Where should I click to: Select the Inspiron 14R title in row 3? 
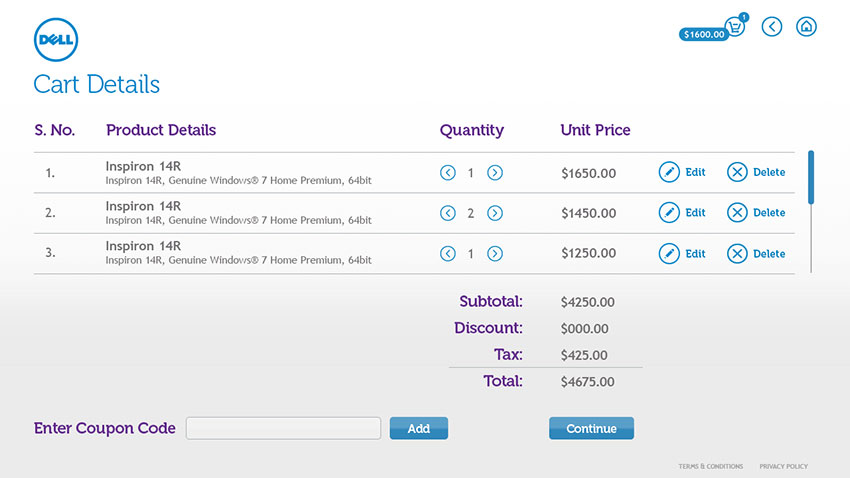tap(143, 246)
